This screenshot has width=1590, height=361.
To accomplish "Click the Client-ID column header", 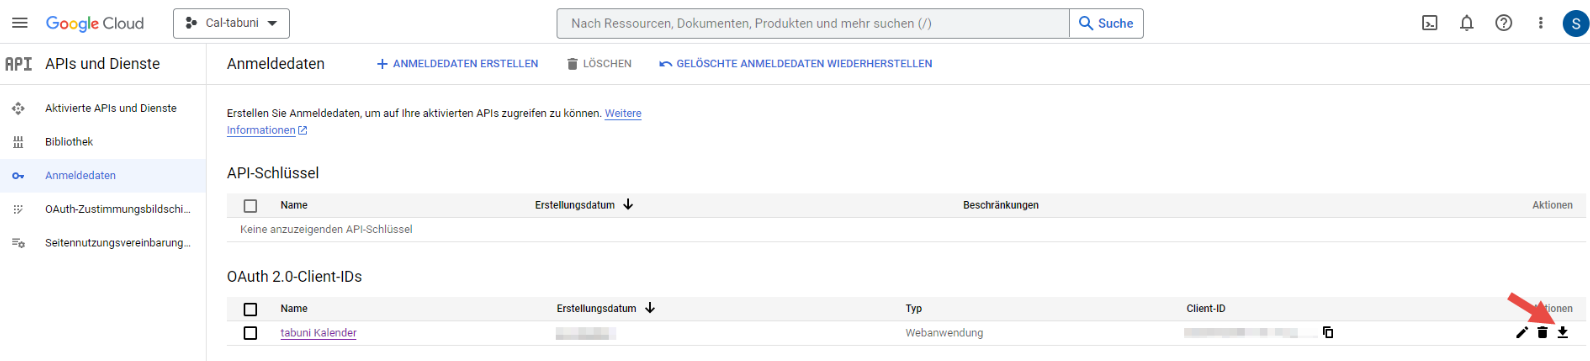I will point(1206,309).
